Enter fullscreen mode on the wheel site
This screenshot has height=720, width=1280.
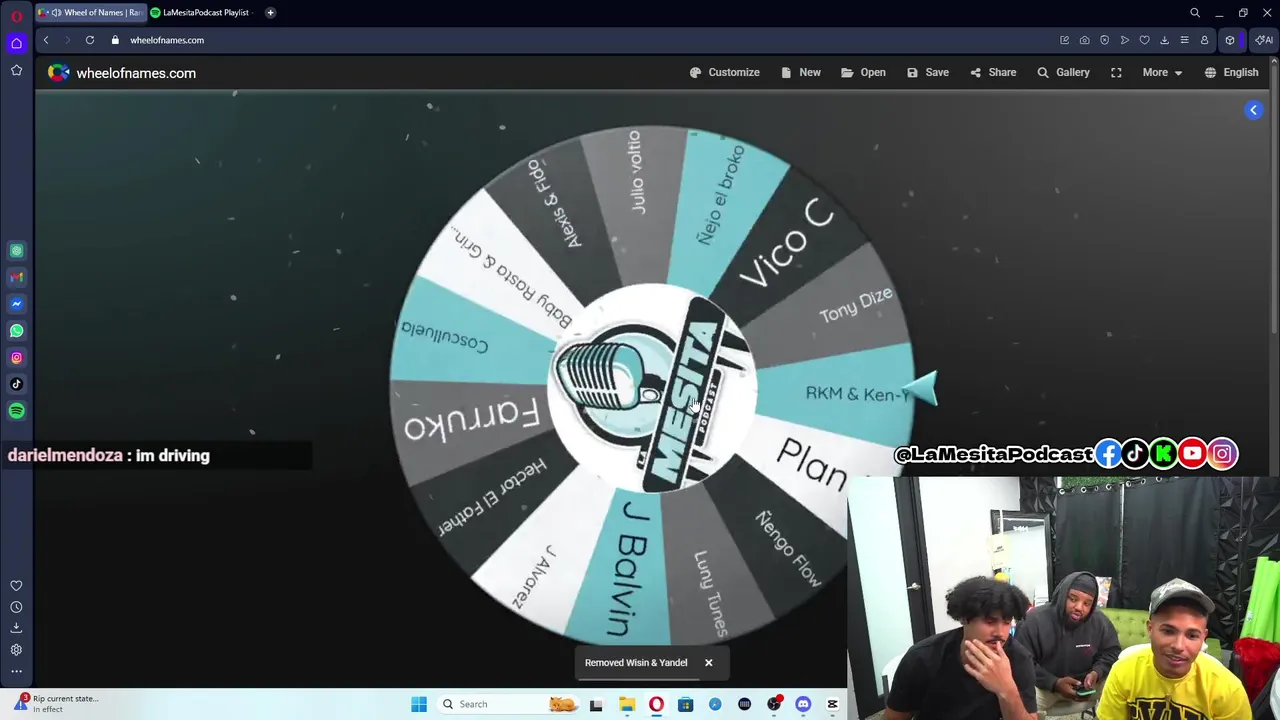tap(1116, 72)
